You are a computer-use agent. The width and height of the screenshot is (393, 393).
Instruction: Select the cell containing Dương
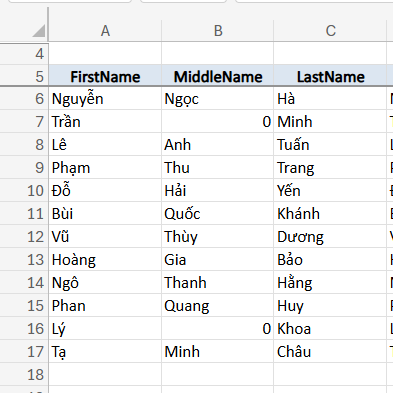pyautogui.click(x=330, y=237)
